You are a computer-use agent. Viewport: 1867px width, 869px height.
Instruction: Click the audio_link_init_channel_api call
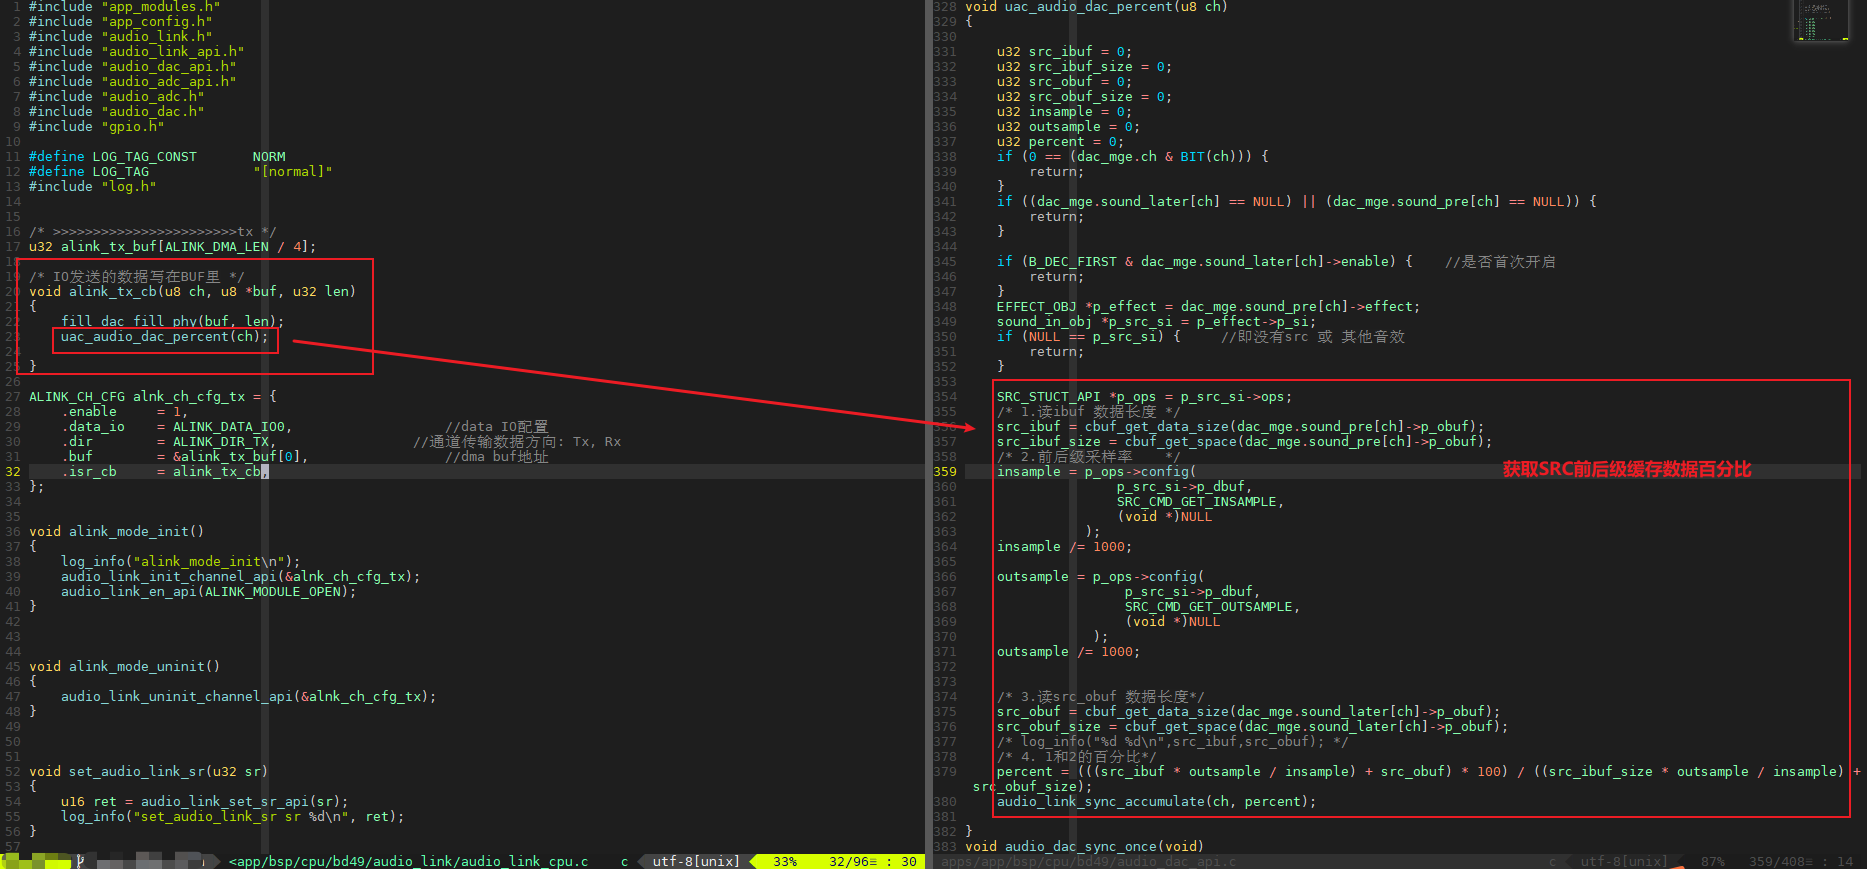click(241, 576)
